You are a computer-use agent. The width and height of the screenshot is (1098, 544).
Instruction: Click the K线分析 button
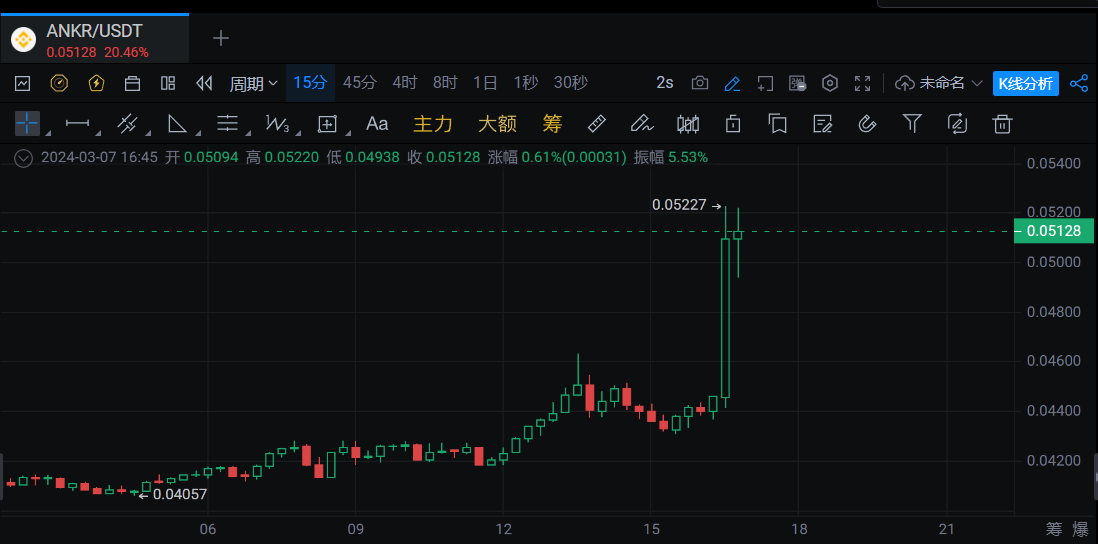click(1026, 83)
